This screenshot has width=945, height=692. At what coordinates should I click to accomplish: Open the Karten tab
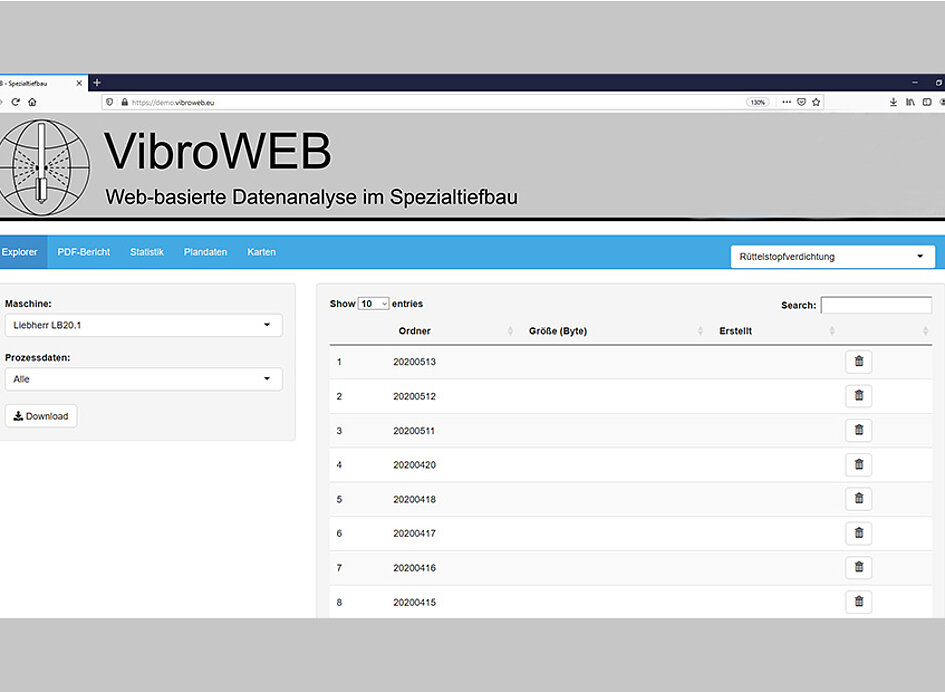click(262, 252)
